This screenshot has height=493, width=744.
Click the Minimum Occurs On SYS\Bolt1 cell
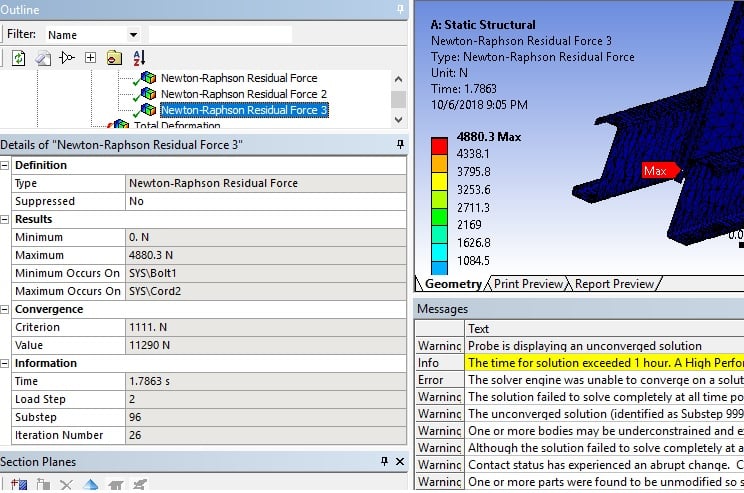coord(266,273)
